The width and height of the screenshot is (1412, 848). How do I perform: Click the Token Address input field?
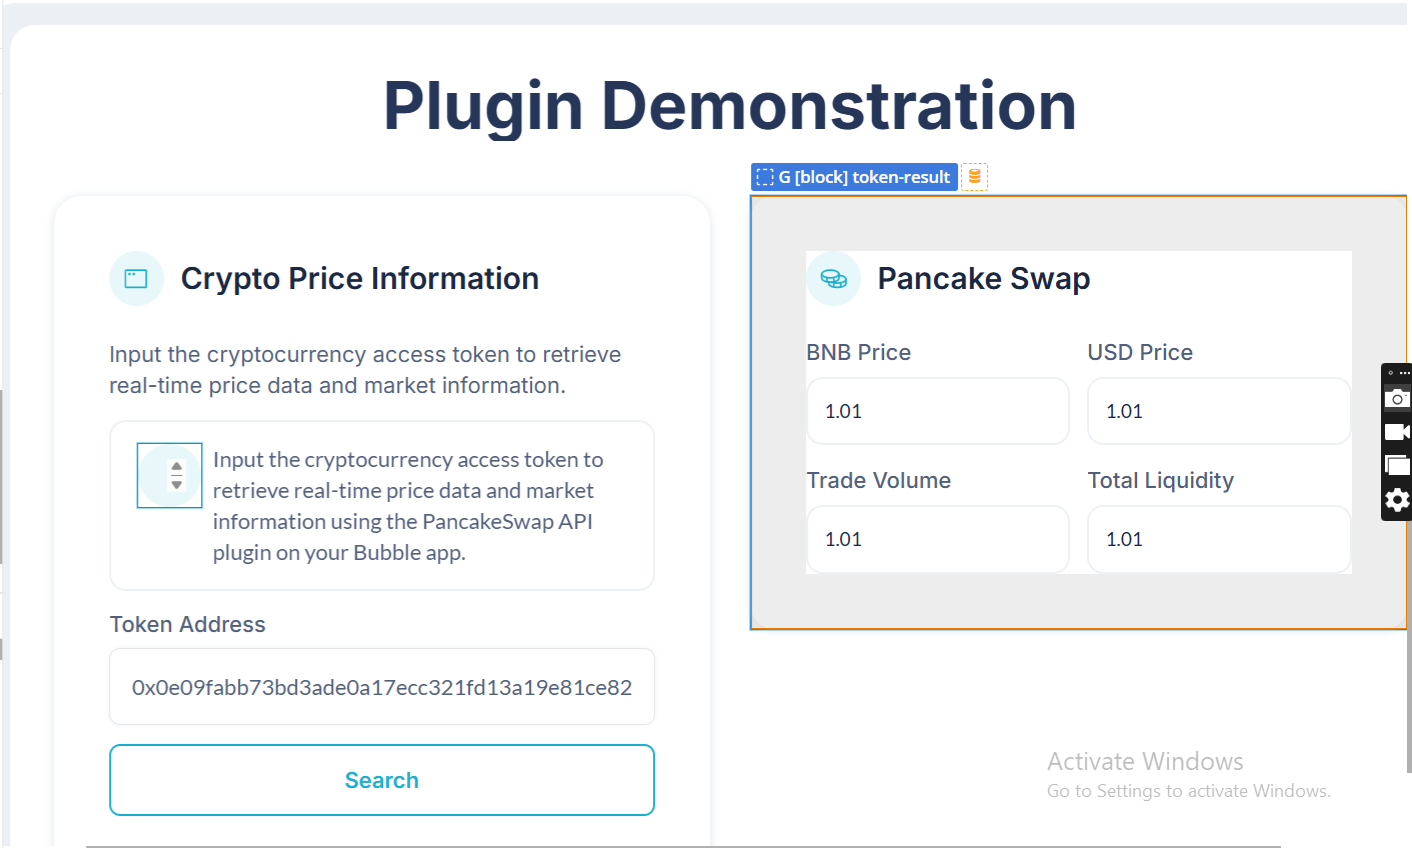(382, 687)
